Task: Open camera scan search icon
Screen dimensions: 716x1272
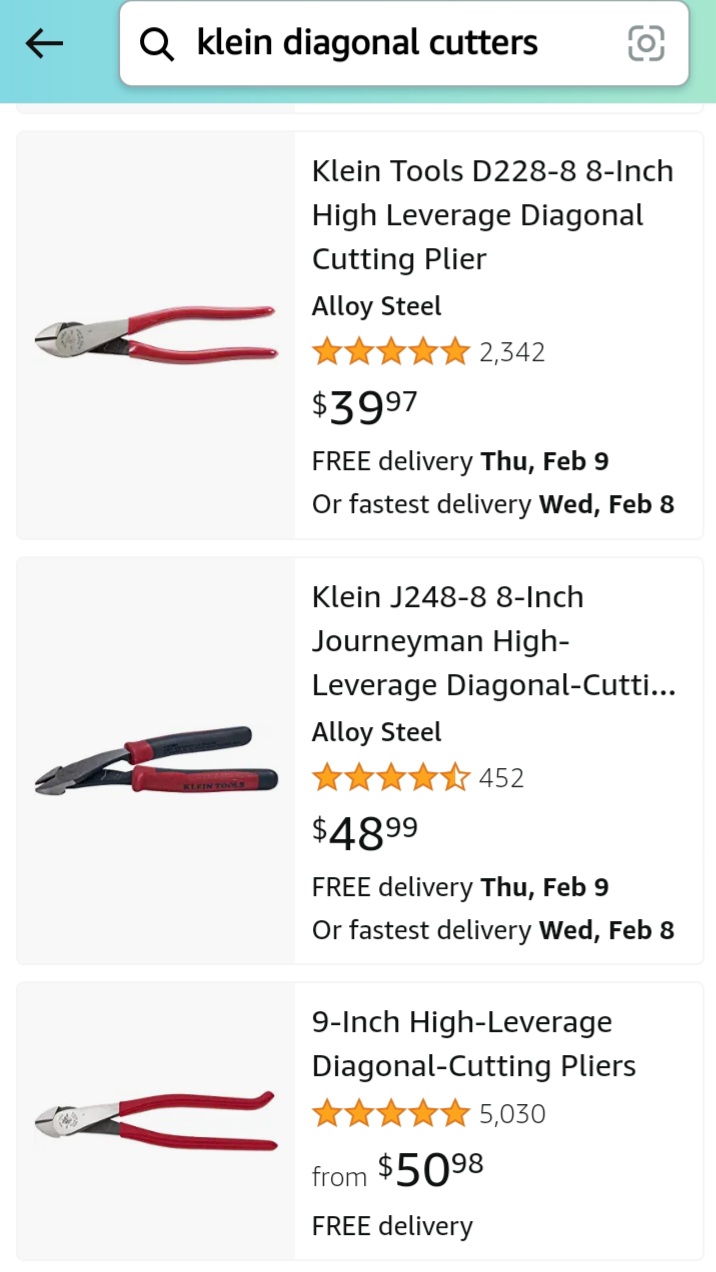Action: point(646,43)
